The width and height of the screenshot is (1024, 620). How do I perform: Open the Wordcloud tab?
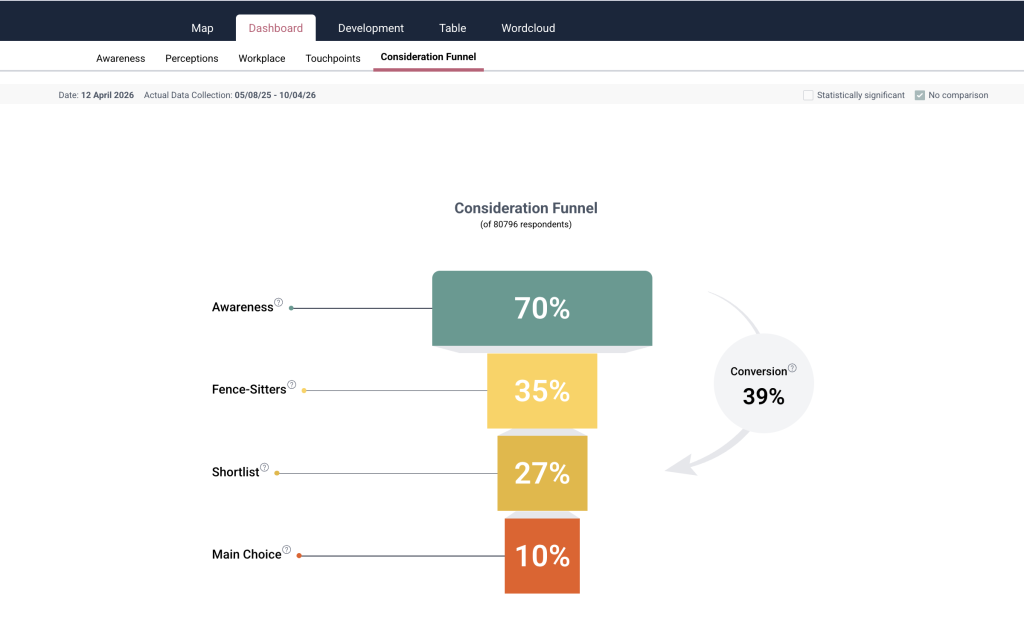point(528,28)
